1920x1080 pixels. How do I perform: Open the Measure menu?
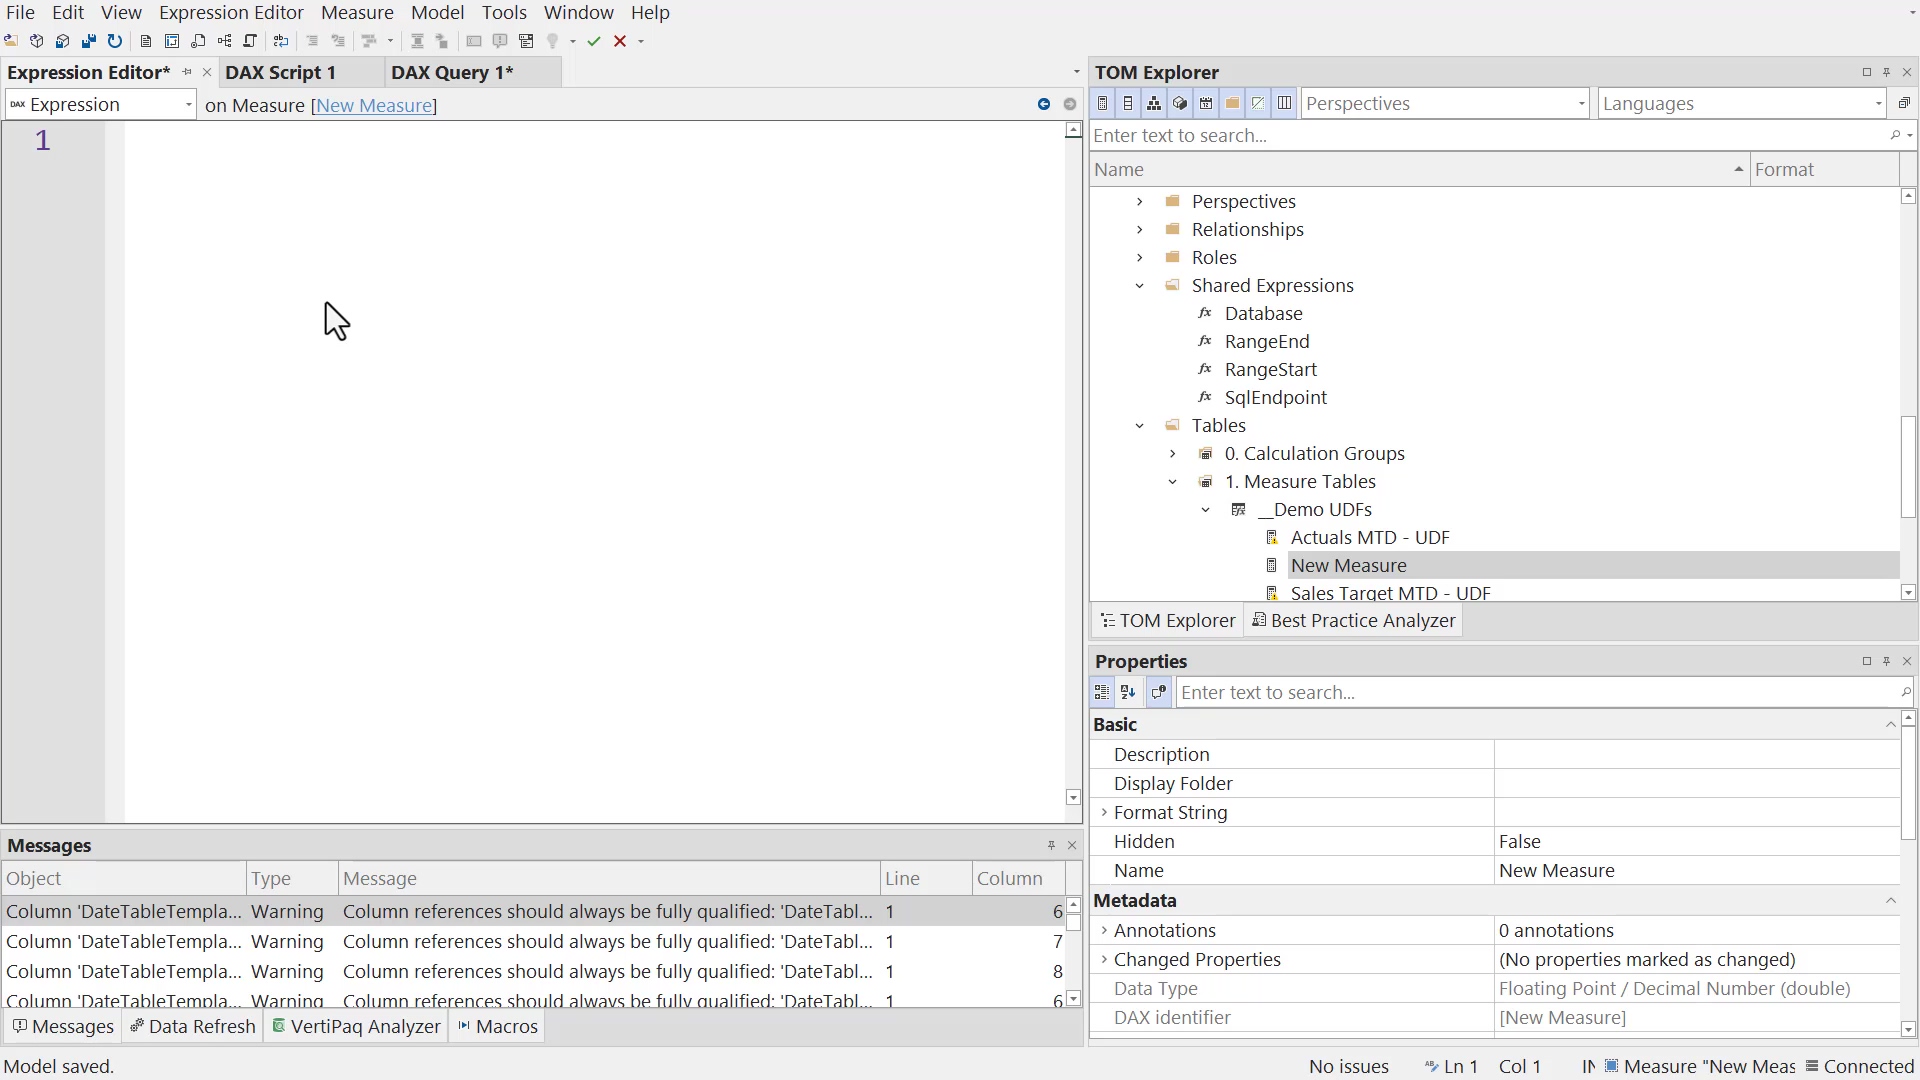[x=357, y=13]
